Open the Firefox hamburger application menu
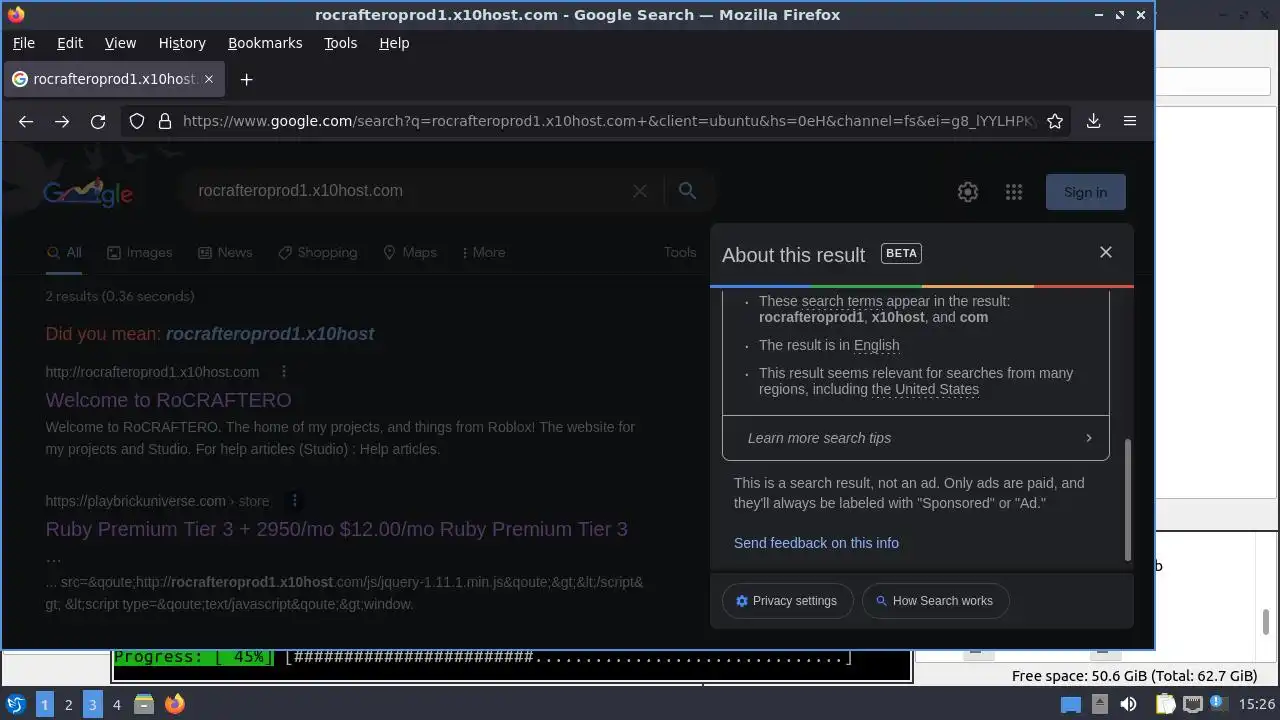The height and width of the screenshot is (720, 1280). [1130, 121]
